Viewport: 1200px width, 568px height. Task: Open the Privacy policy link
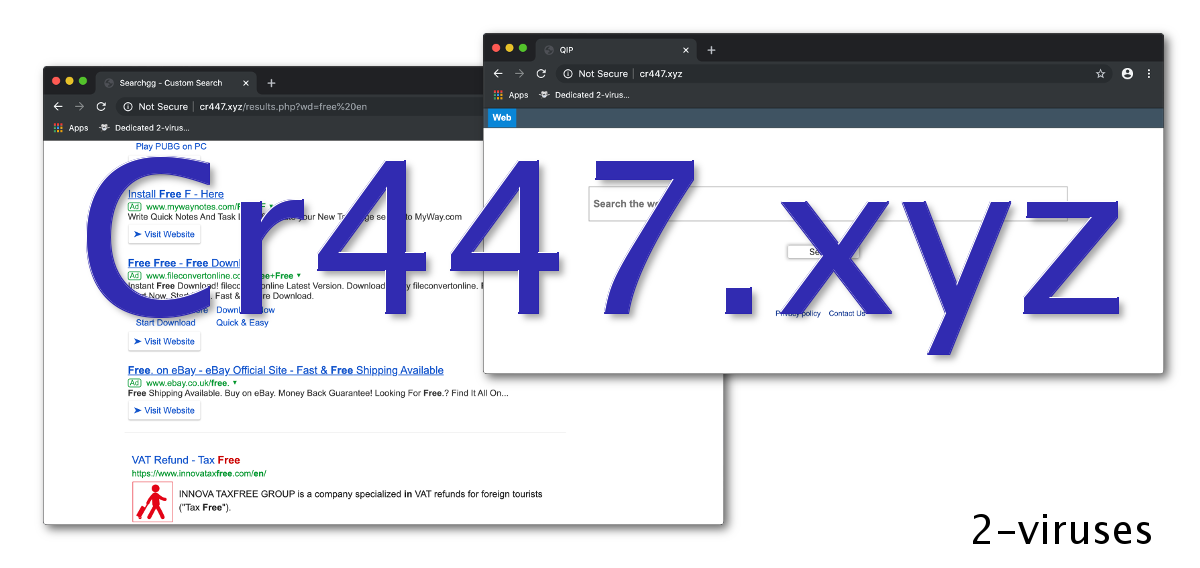point(798,313)
